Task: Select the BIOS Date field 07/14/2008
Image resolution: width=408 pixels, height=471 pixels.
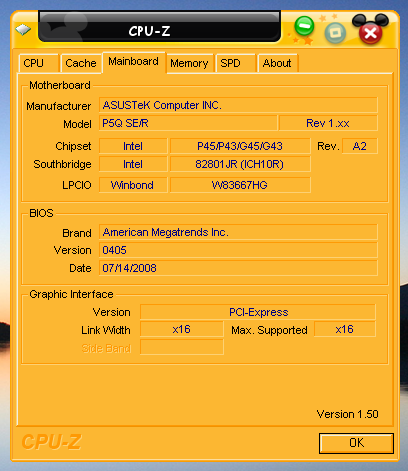Action: tap(238, 268)
